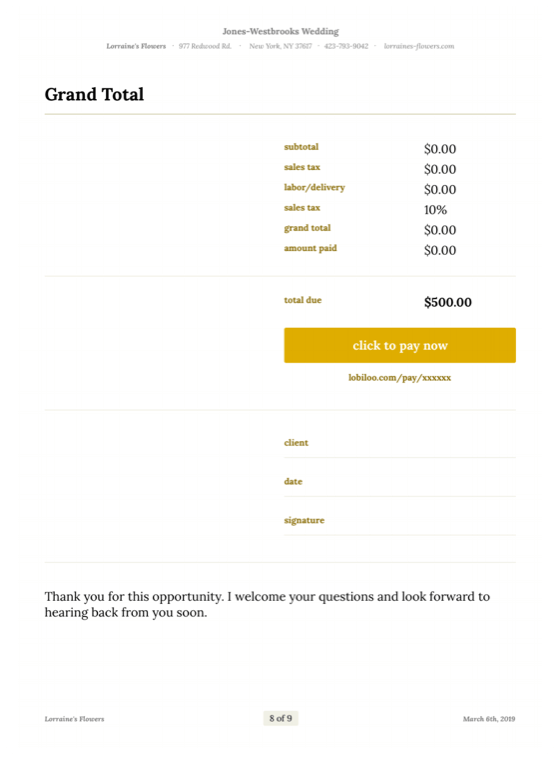Click the $500.00 total due amount
Viewport: 560px width, 760px height.
(448, 302)
